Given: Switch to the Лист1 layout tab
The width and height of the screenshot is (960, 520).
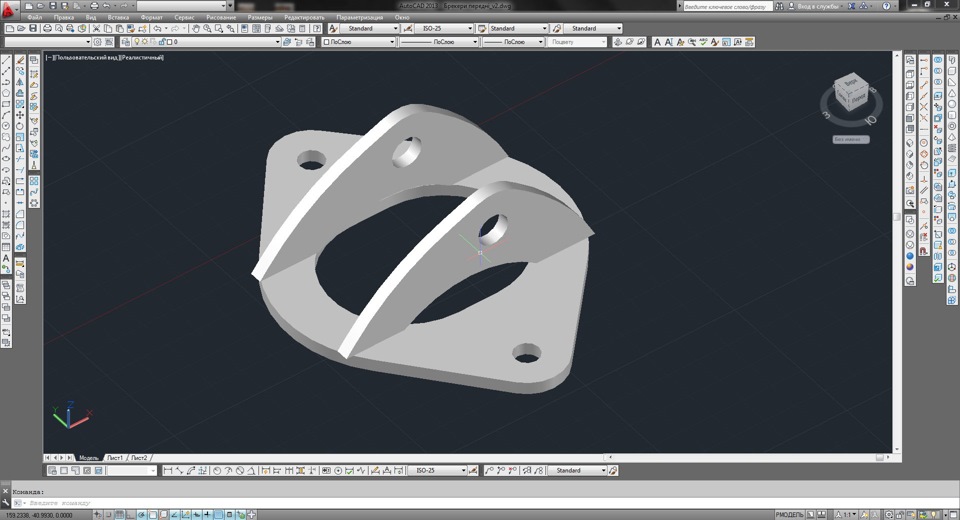Looking at the screenshot, I should 115,458.
